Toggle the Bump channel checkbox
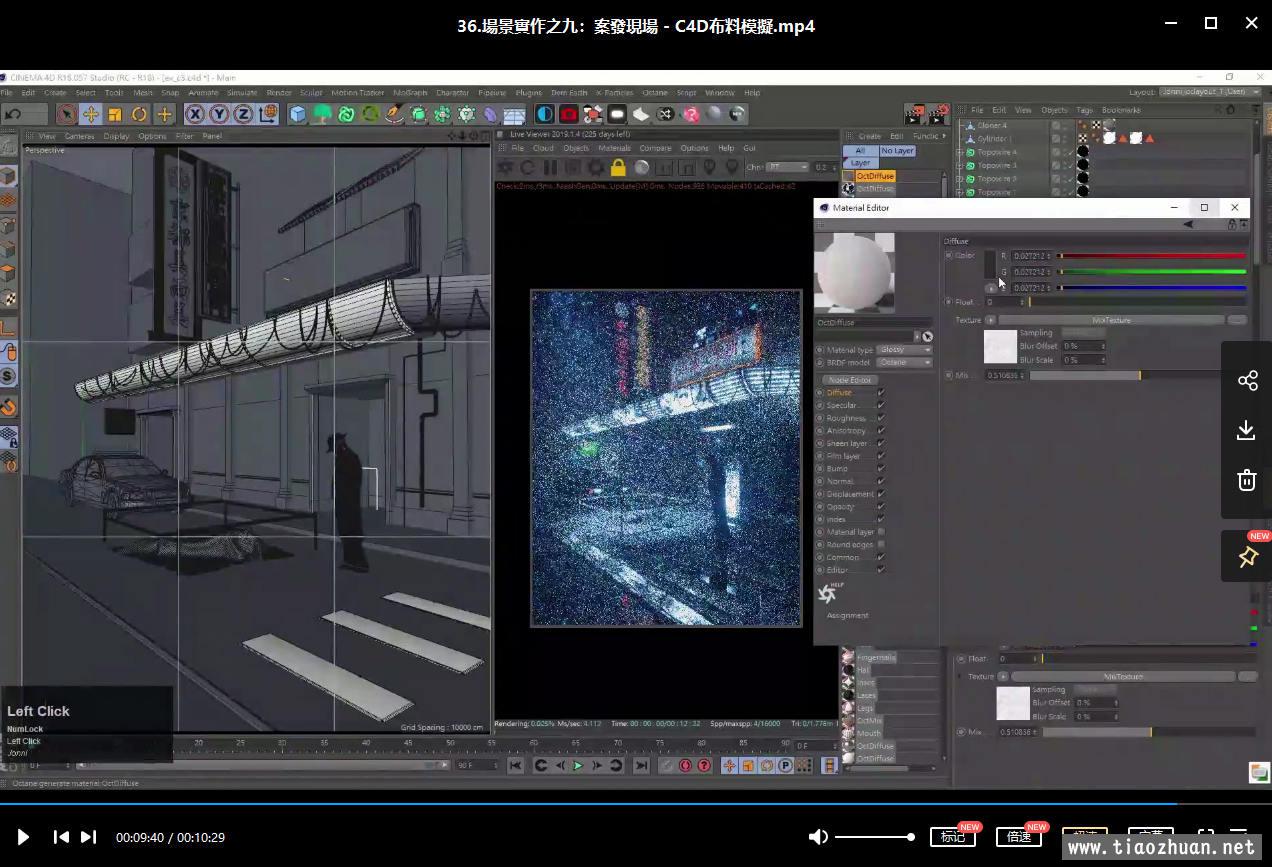Viewport: 1272px width, 867px height. pos(881,468)
